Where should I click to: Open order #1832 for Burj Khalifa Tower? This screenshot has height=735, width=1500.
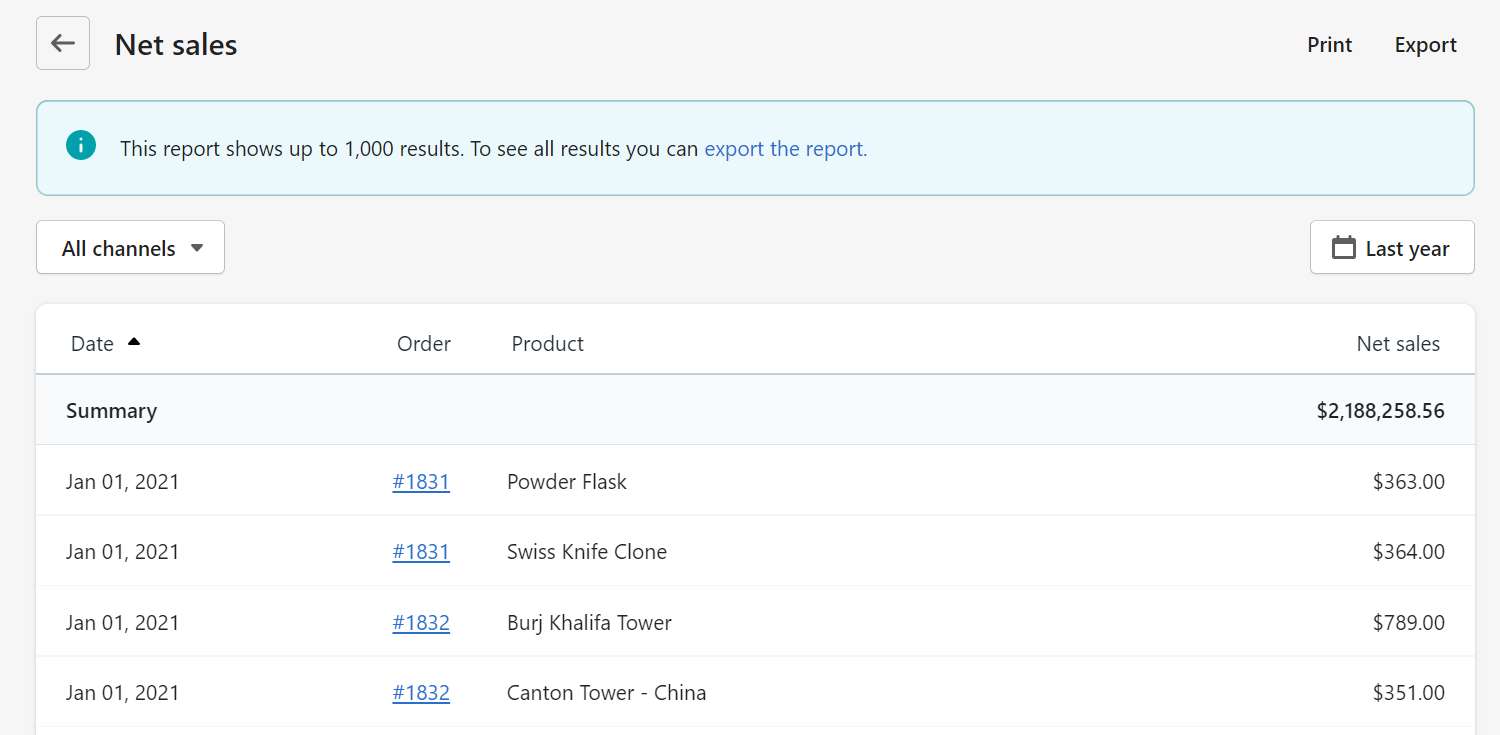click(x=421, y=623)
